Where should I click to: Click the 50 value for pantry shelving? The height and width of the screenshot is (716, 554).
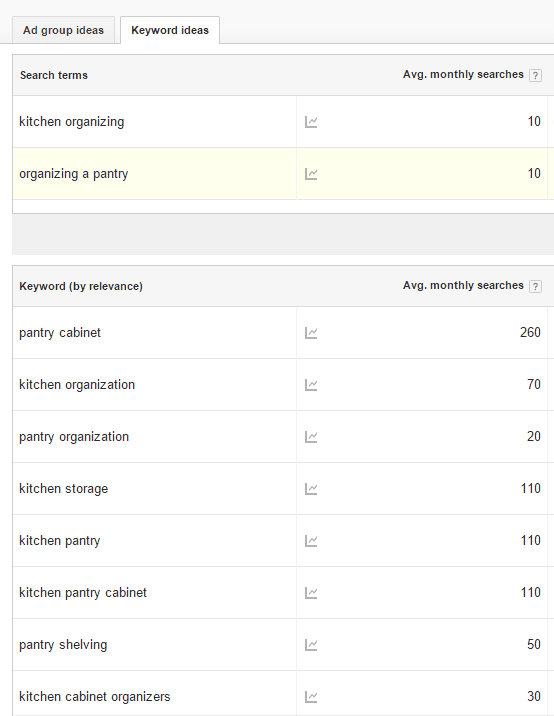534,645
